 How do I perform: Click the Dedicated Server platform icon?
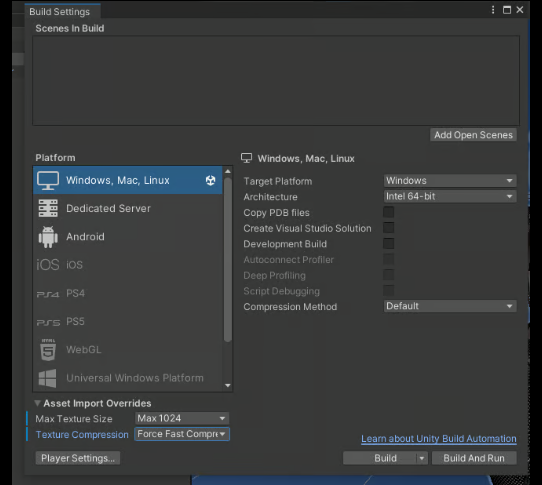click(x=48, y=208)
